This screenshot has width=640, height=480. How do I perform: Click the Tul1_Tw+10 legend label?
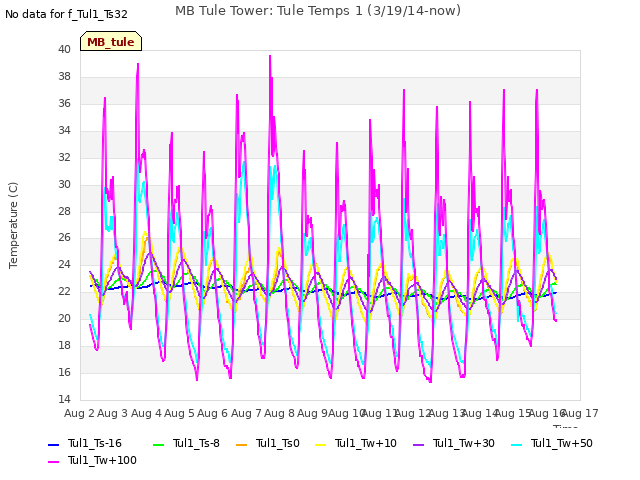pos(366,443)
